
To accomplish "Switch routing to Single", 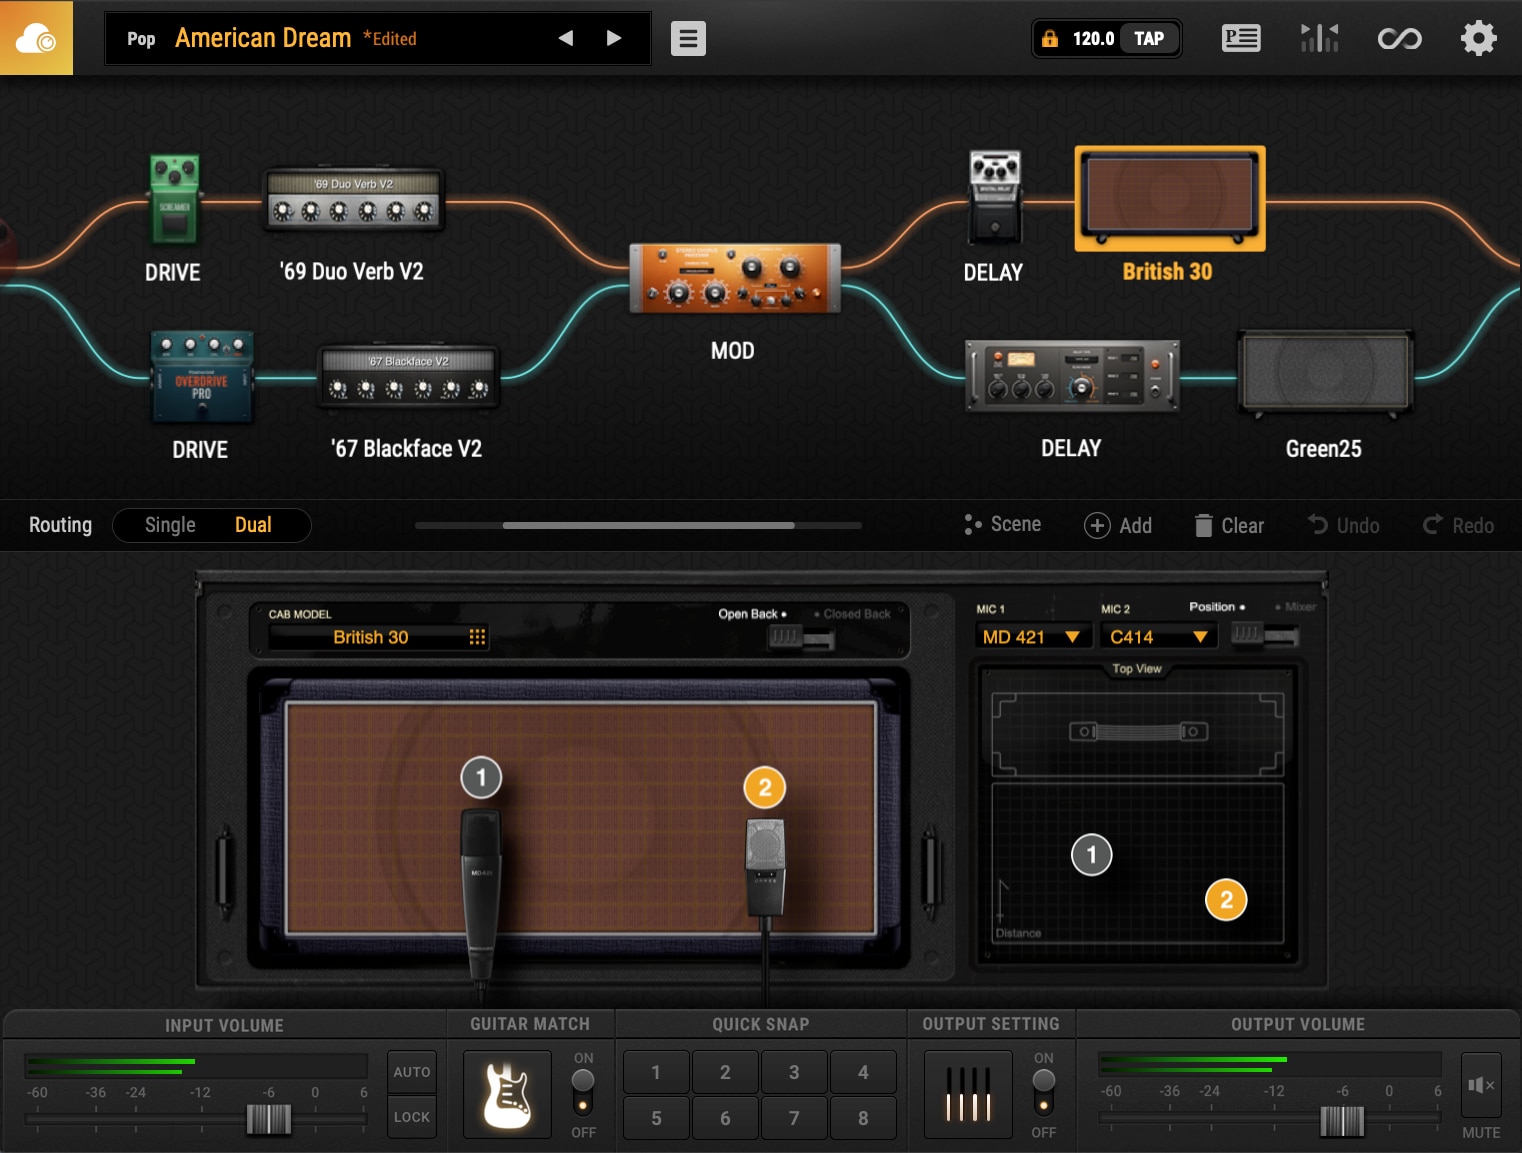I will 170,525.
